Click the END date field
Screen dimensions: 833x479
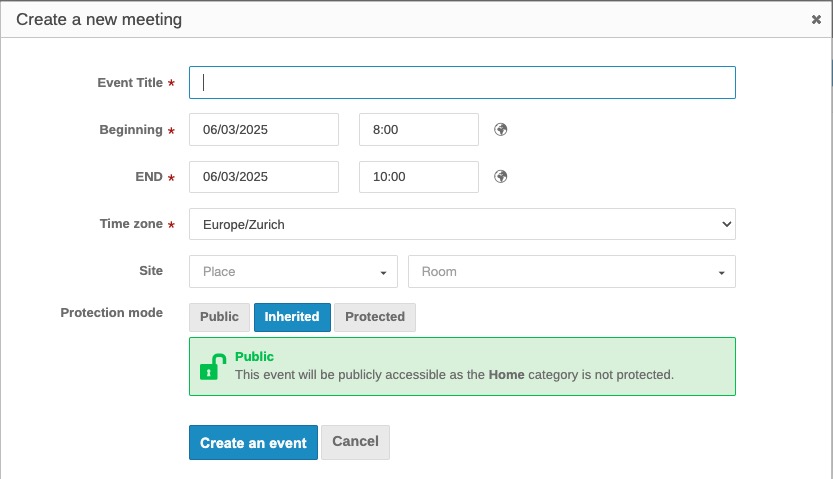[x=264, y=177]
